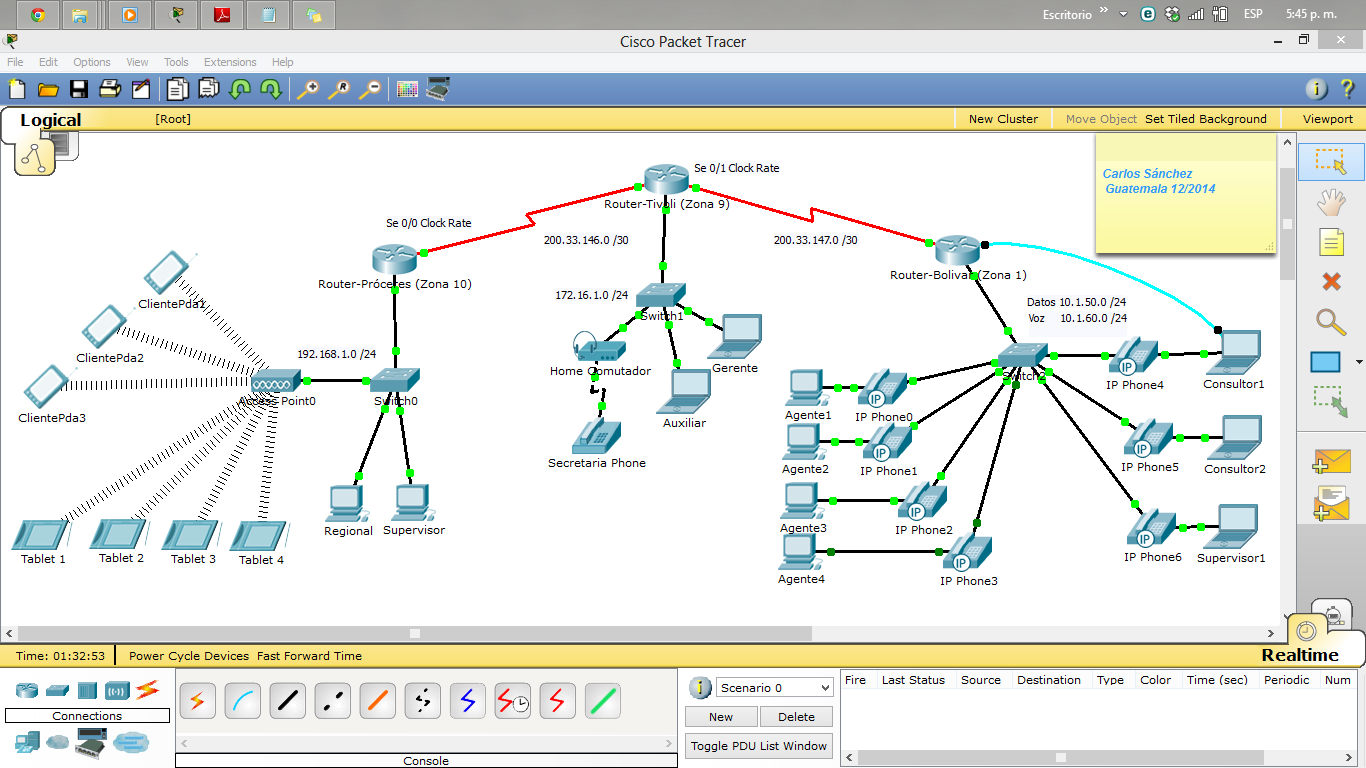The width and height of the screenshot is (1366, 768).
Task: Select the Serial DCE connection type
Action: (512, 700)
